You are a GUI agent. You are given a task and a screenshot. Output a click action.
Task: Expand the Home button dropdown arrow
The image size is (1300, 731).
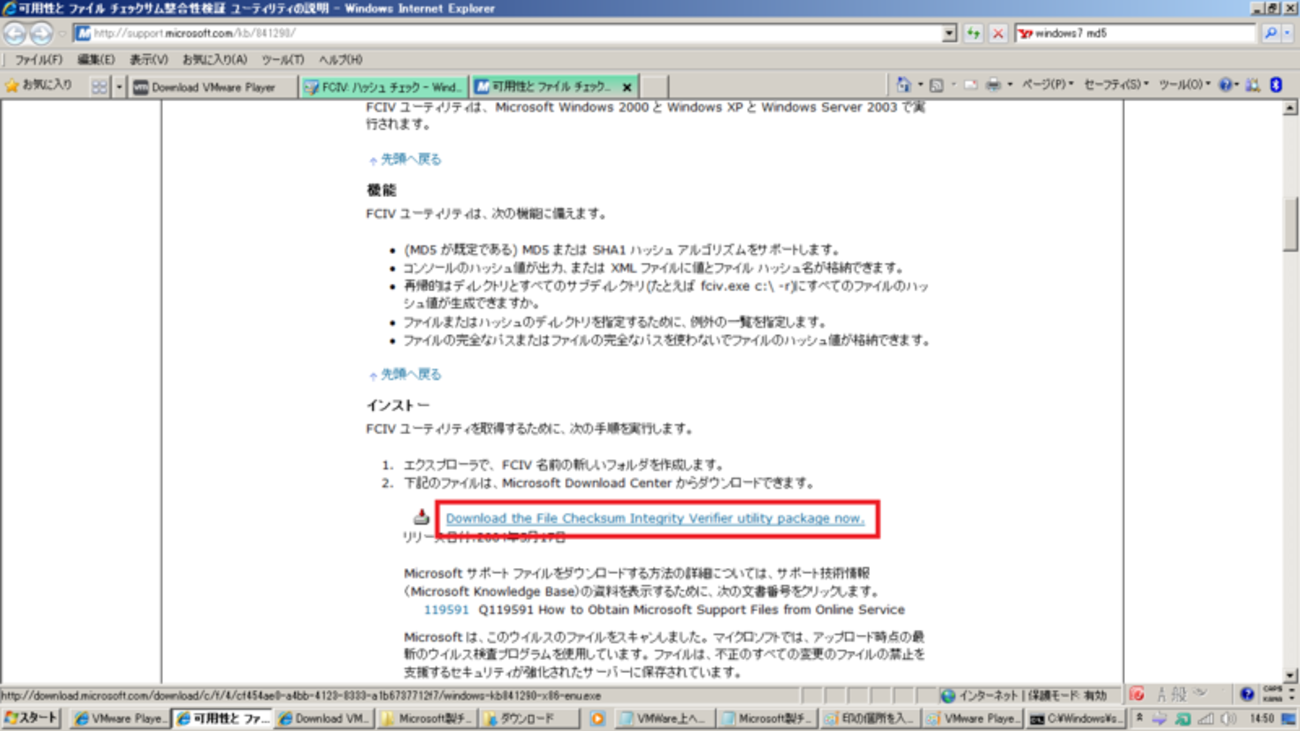(919, 86)
